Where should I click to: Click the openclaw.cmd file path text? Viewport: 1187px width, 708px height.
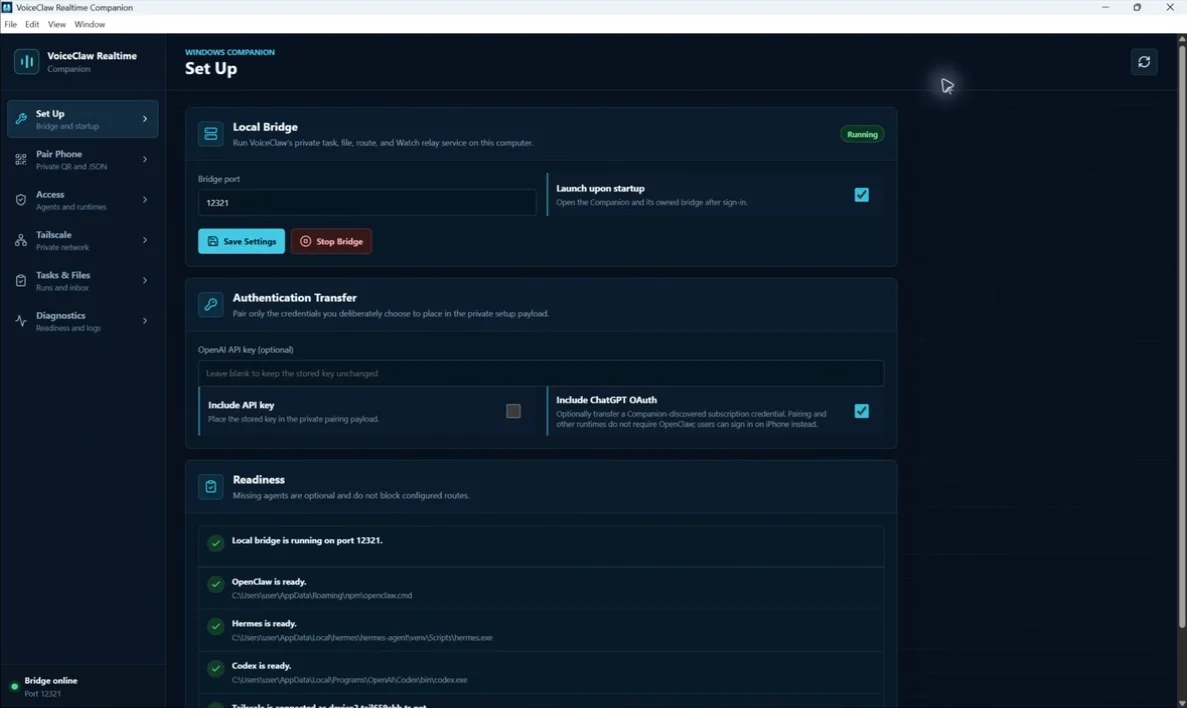(x=322, y=595)
